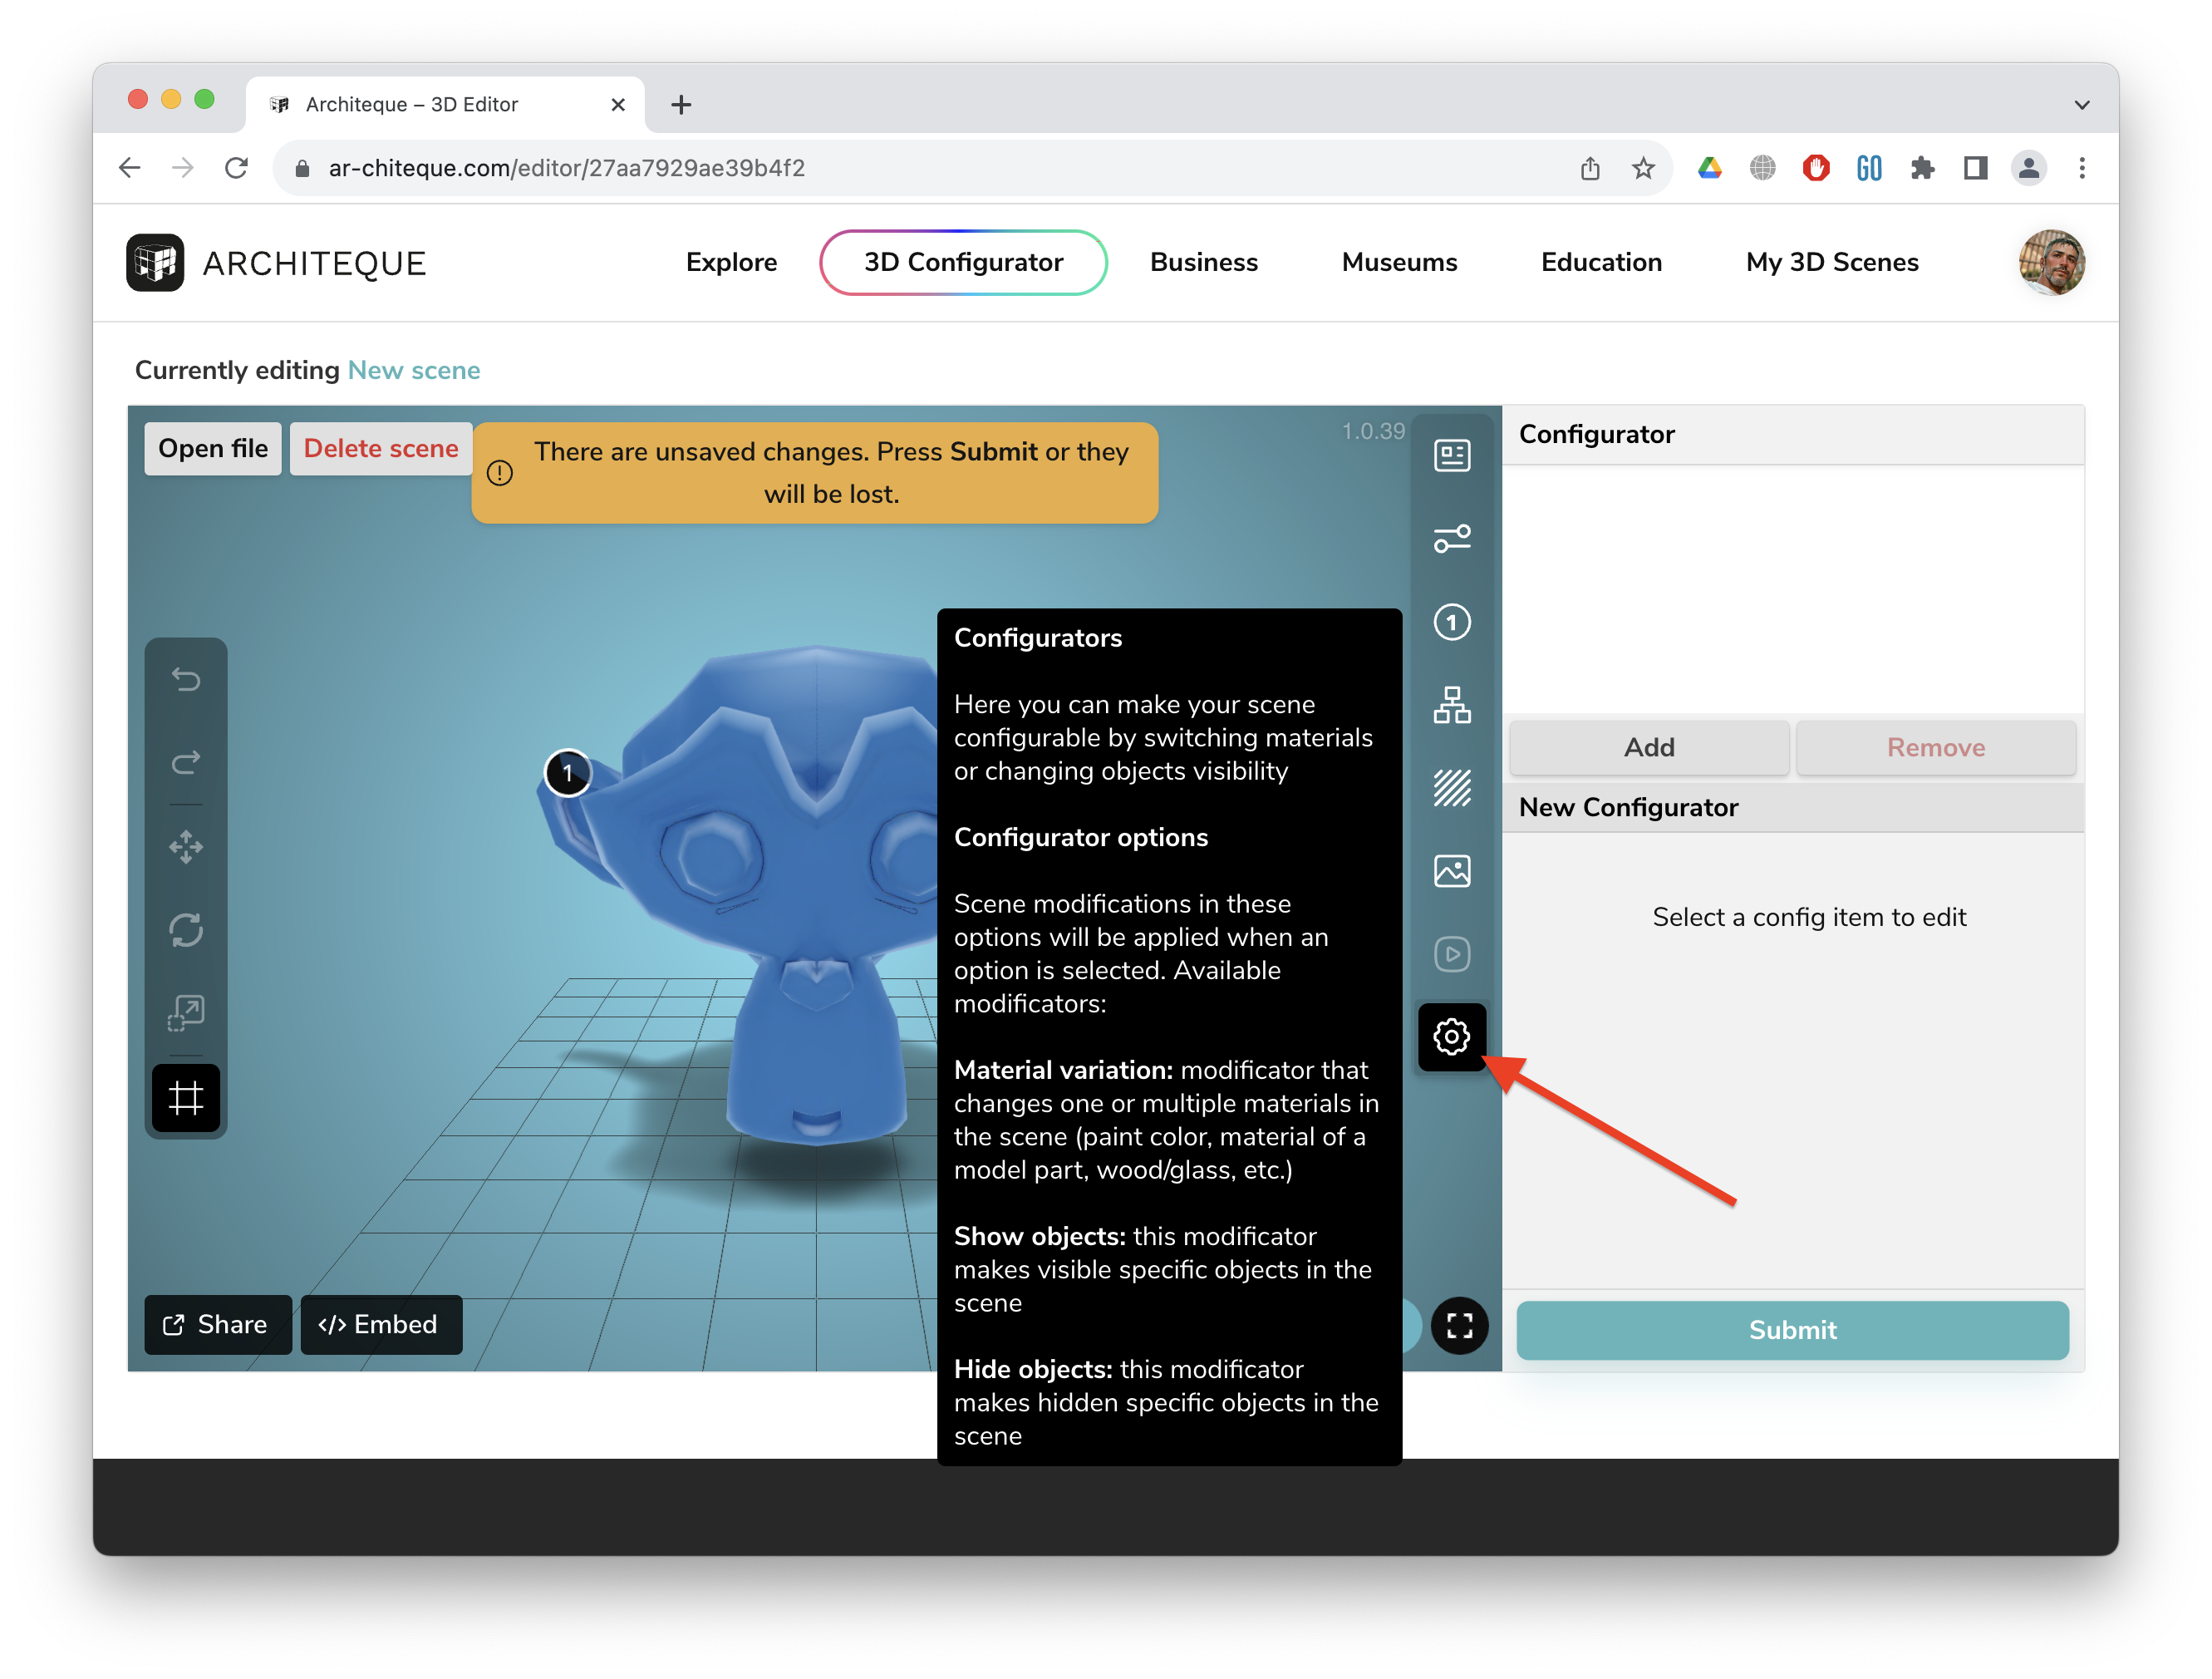Open My 3D Scenes

[1831, 263]
